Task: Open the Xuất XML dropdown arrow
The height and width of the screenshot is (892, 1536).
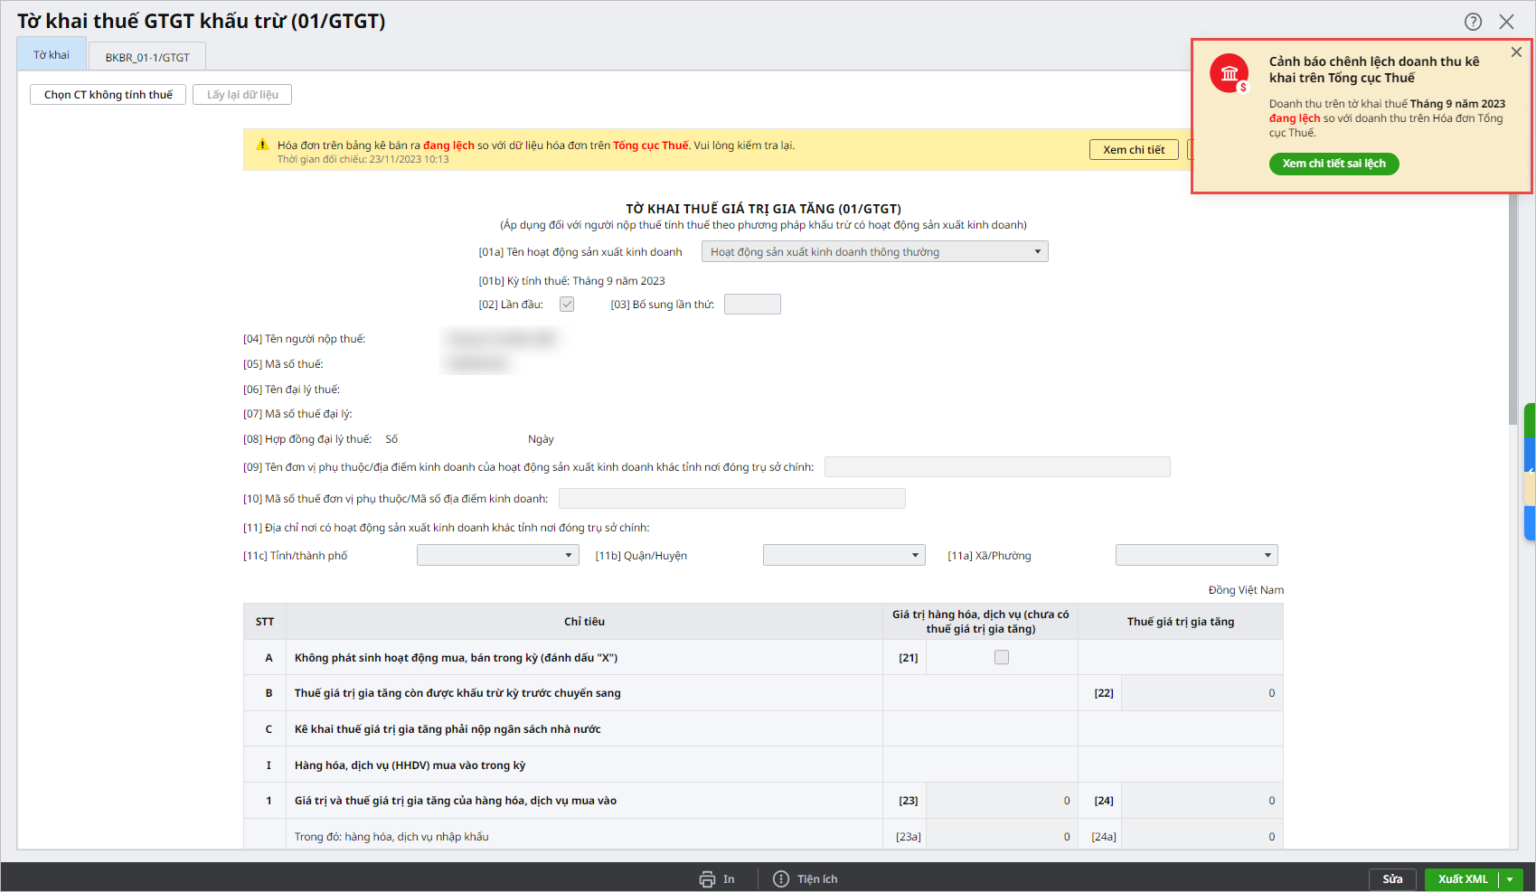Action: click(x=1510, y=879)
